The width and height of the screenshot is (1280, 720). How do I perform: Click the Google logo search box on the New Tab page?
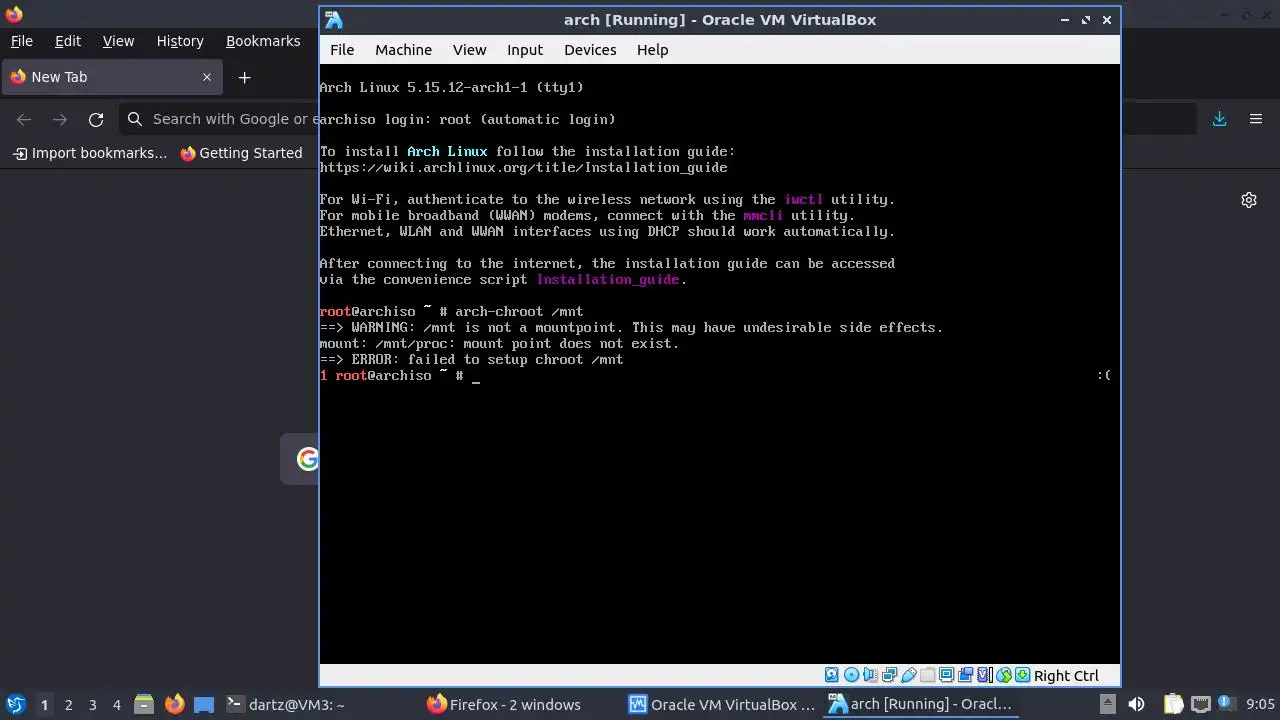[299, 459]
